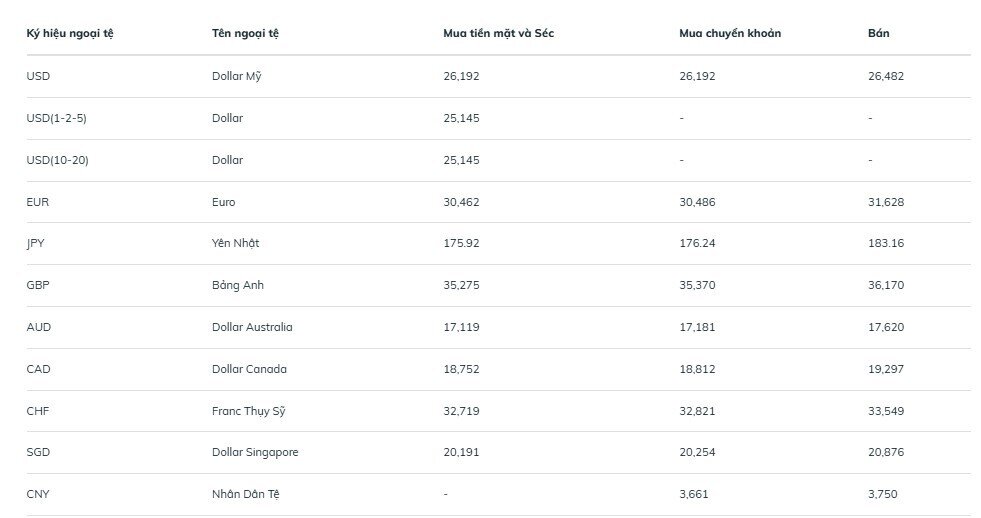Click the 'Mua chuyển khoản' column header
The width and height of the screenshot is (981, 518).
[x=730, y=33]
